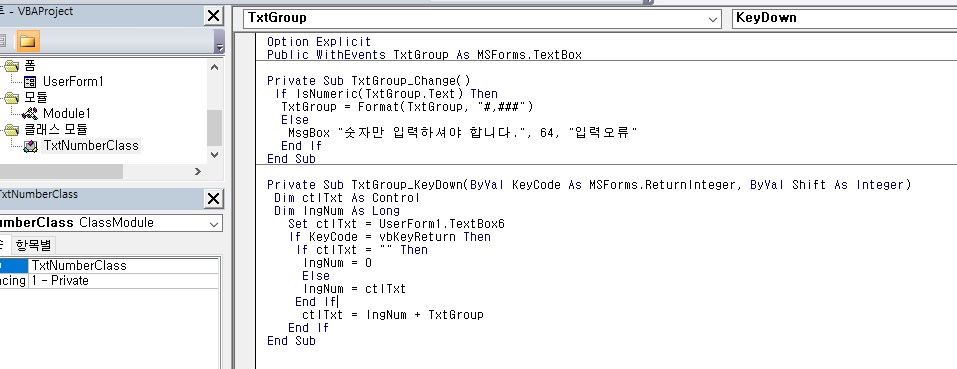Click 'Private Sub TxtGroup_KeyDown' declaration line
Screen dimensions: 957x369
click(x=589, y=185)
